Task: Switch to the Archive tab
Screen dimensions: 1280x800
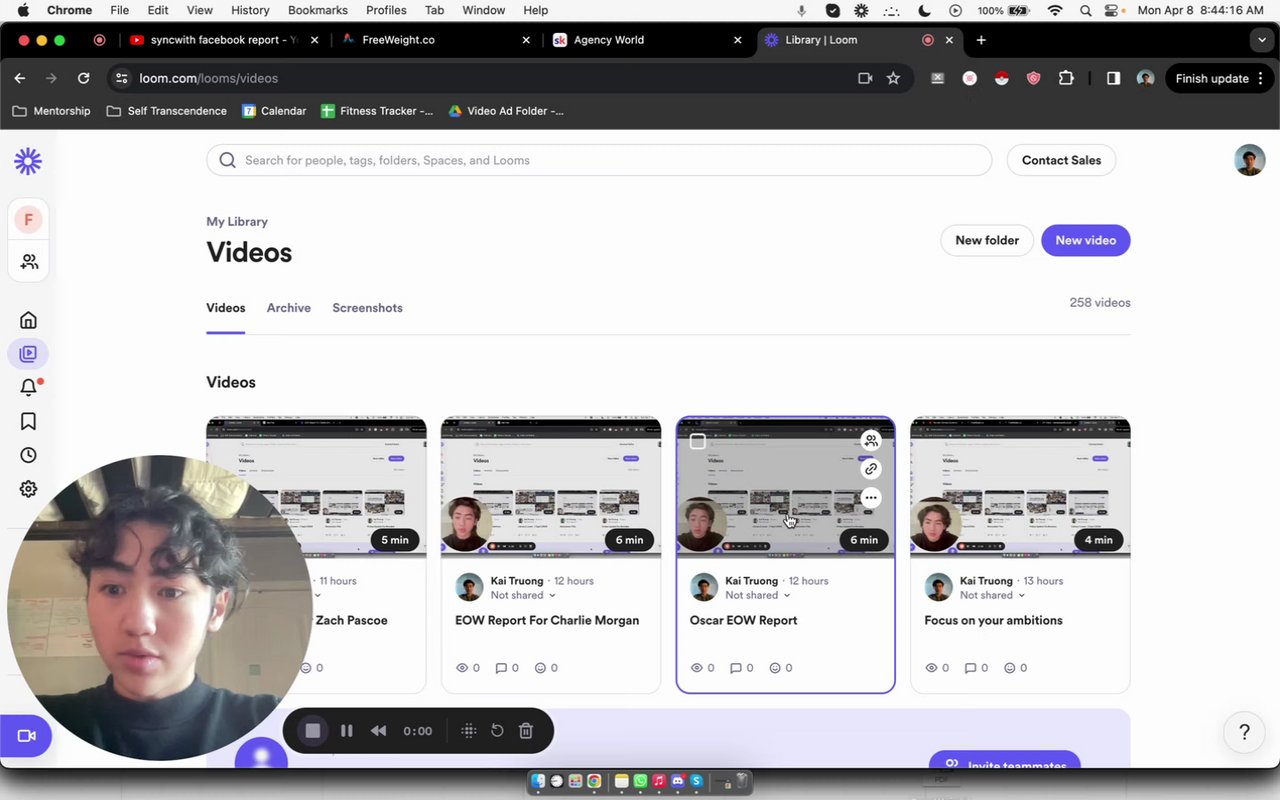Action: click(x=288, y=308)
